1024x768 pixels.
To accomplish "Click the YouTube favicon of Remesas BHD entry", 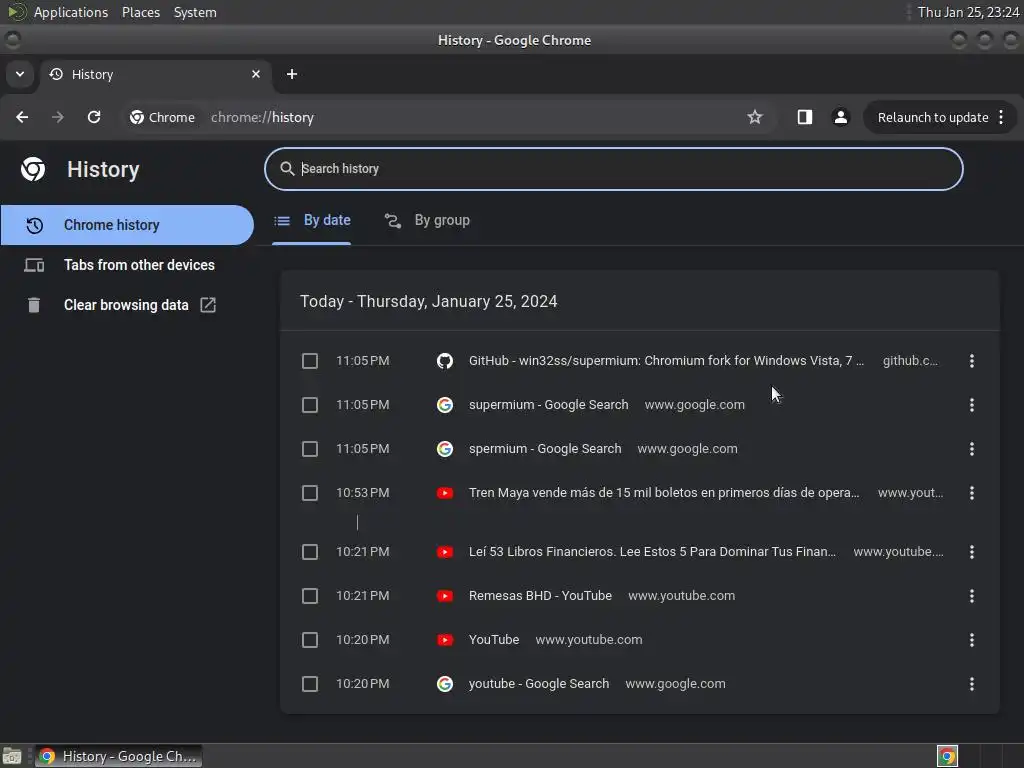I will (445, 596).
